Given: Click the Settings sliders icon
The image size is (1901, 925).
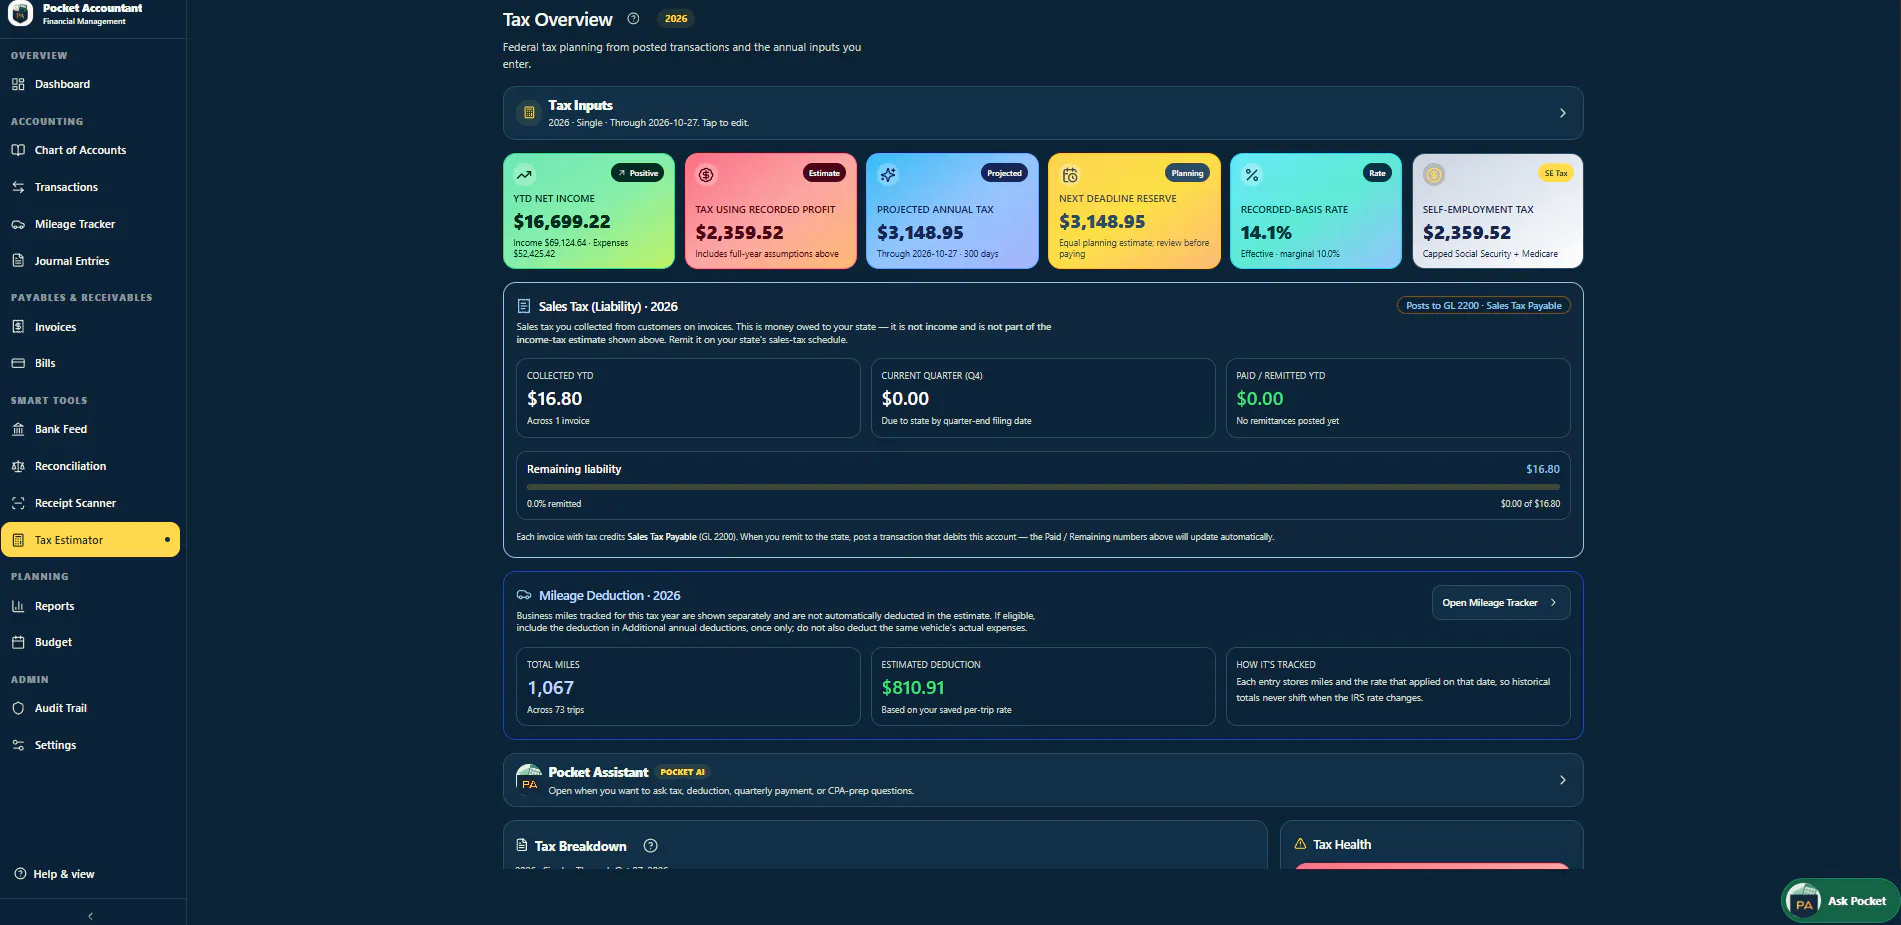Looking at the screenshot, I should (x=18, y=745).
